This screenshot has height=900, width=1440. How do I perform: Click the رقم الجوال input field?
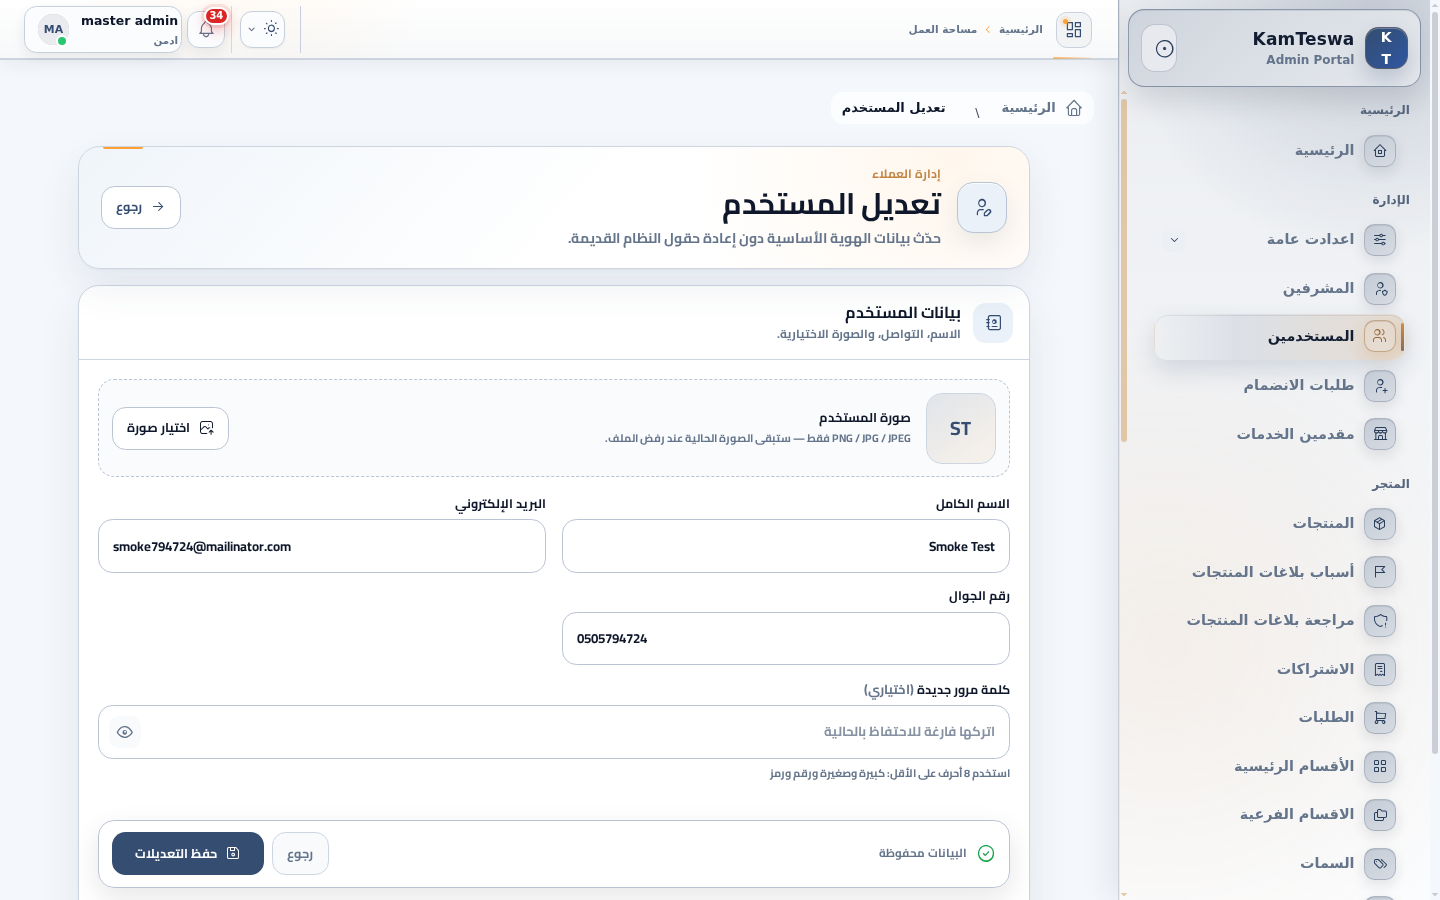click(x=786, y=638)
